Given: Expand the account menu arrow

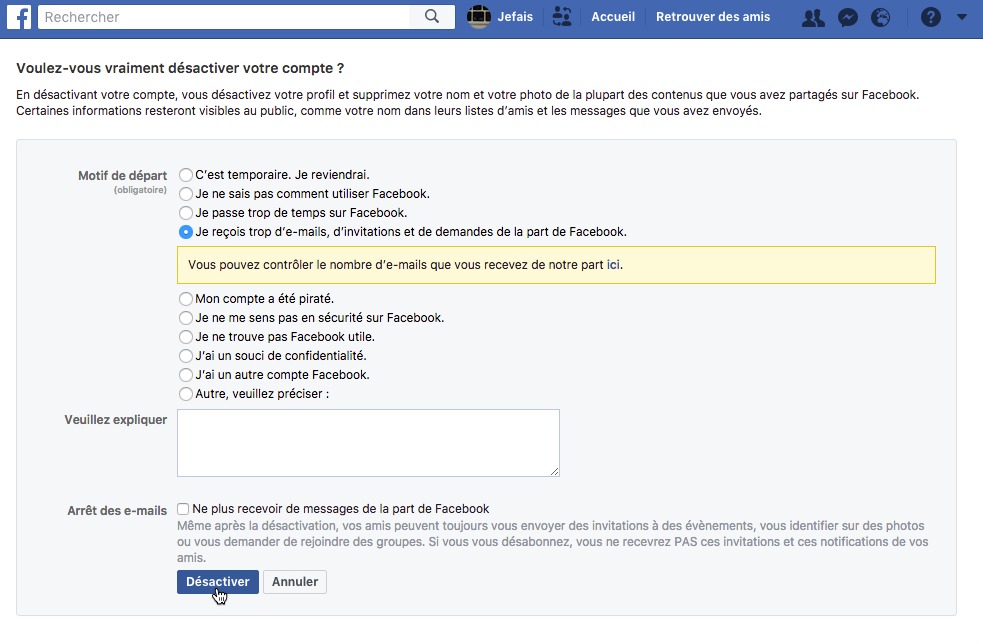Looking at the screenshot, I should click(962, 17).
